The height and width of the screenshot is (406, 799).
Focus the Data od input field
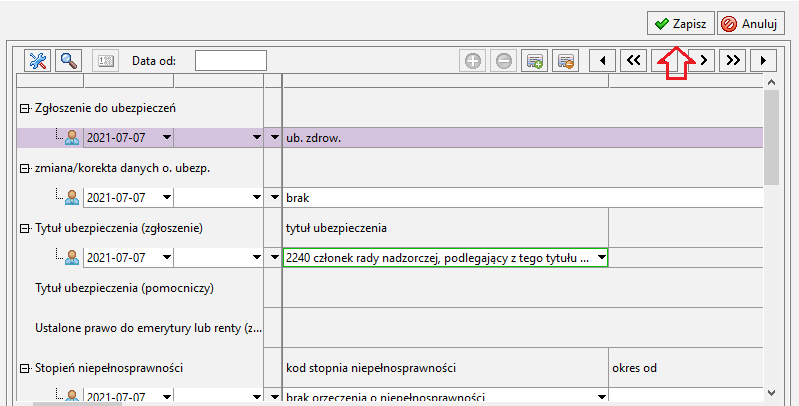[231, 61]
